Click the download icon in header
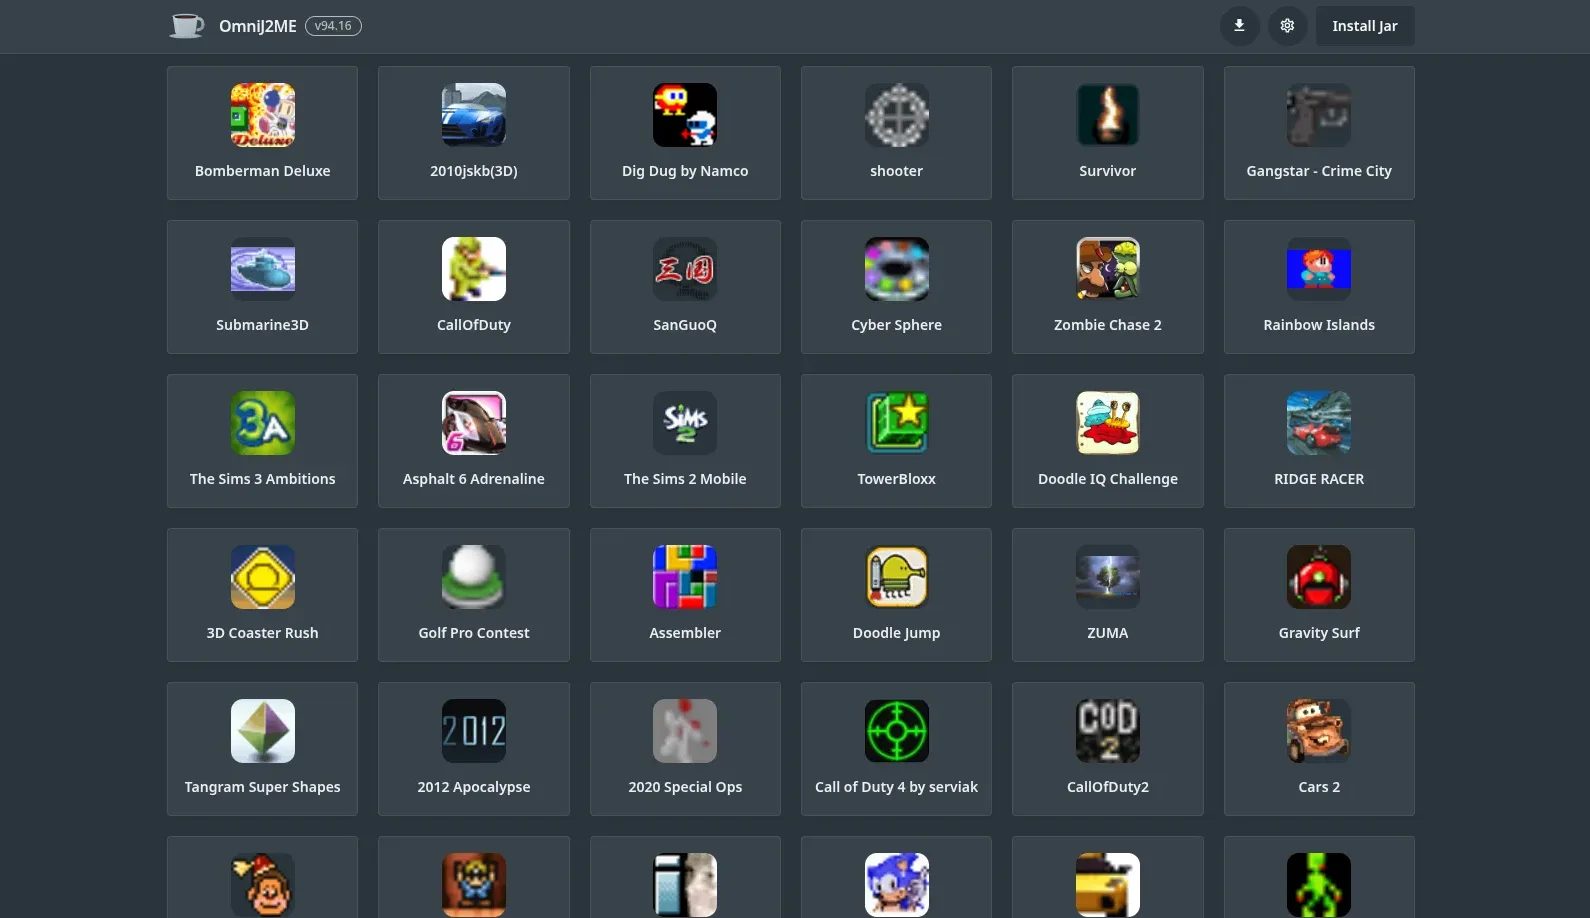 (x=1239, y=26)
